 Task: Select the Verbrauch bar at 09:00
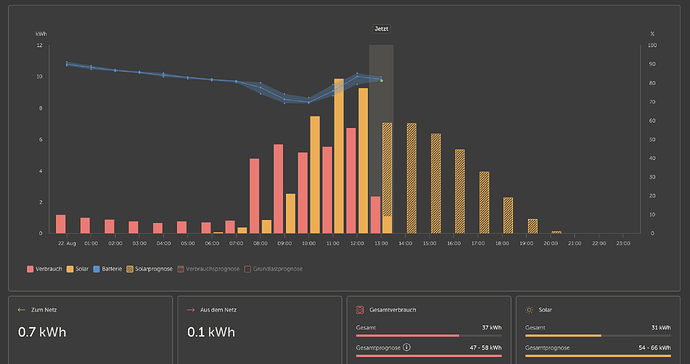279,189
